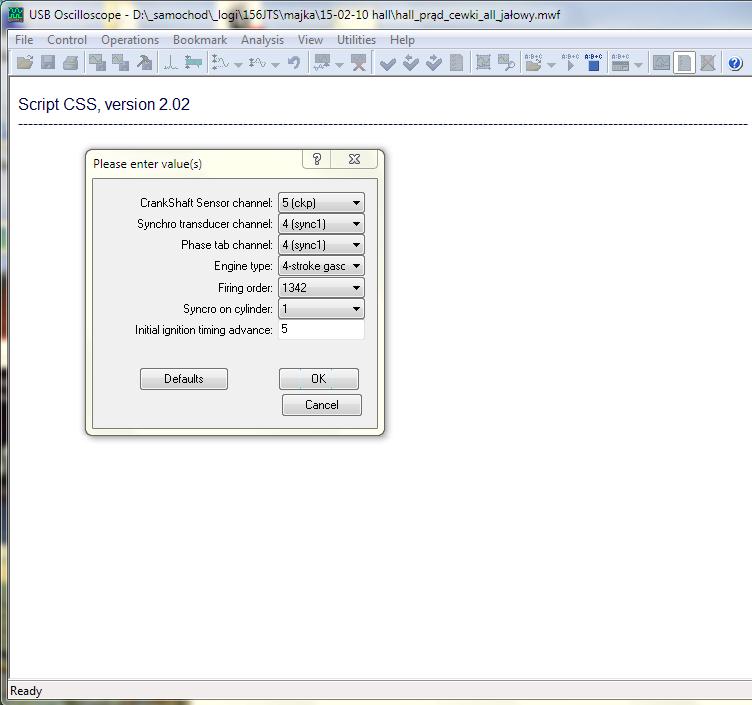The image size is (752, 705).
Task: Click the monitor with waveform icon
Action: pyautogui.click(x=322, y=63)
